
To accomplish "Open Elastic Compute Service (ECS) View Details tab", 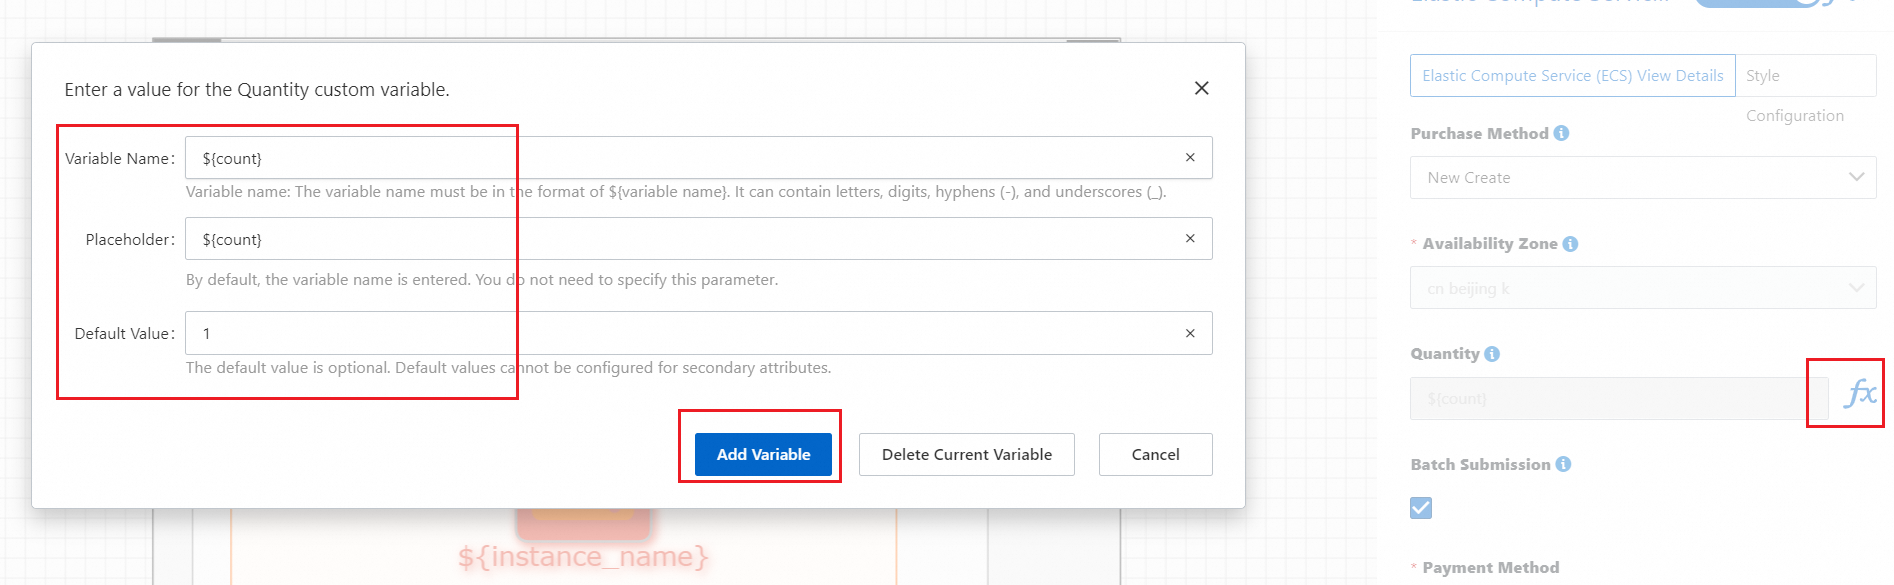I will pyautogui.click(x=1572, y=76).
